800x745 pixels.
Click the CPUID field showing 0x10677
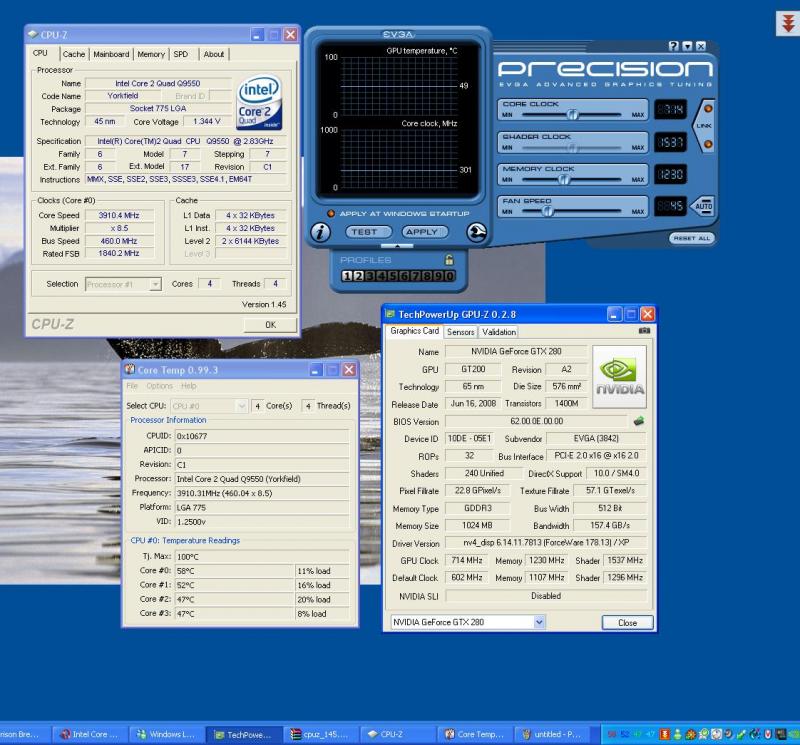262,436
